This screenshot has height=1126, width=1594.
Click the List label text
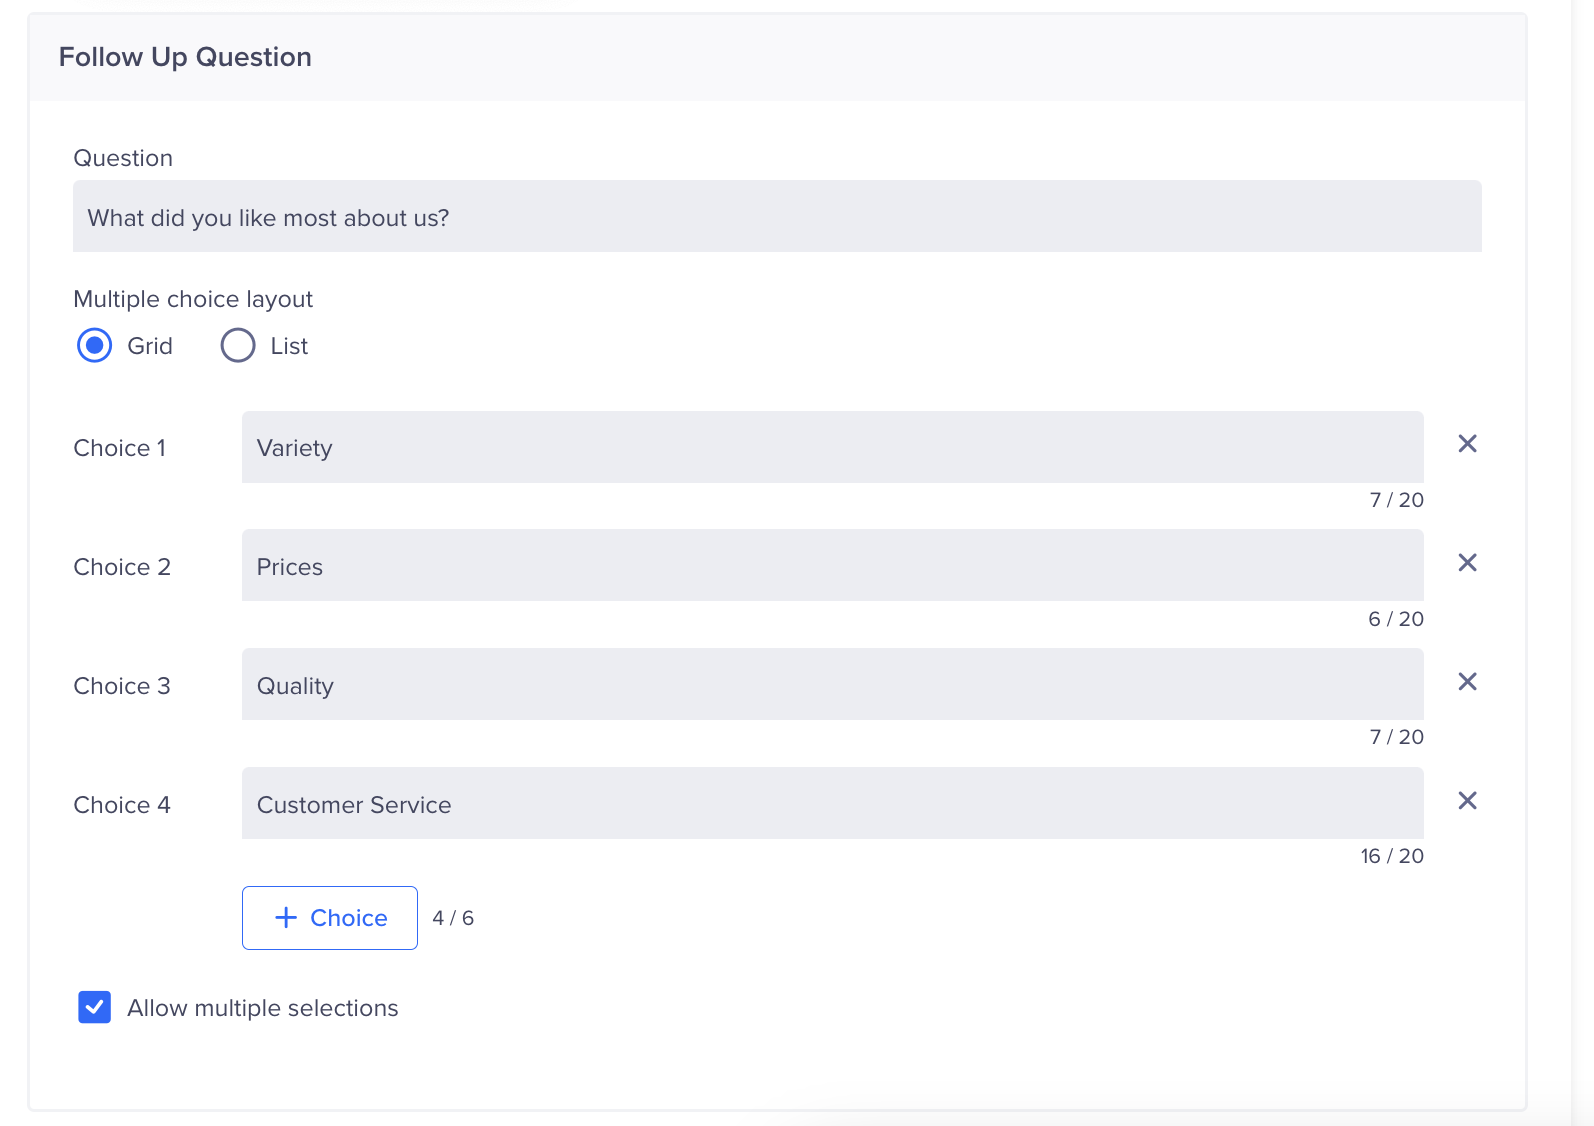pos(289,346)
